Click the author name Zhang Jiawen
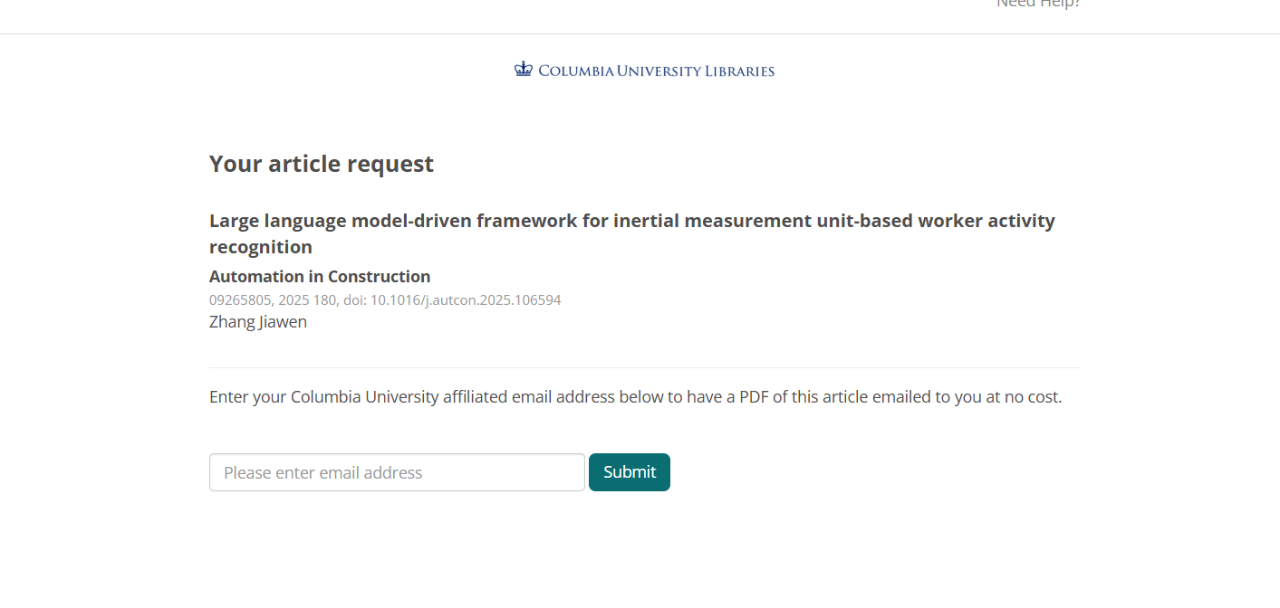Screen dimensions: 1280x608 (258, 322)
